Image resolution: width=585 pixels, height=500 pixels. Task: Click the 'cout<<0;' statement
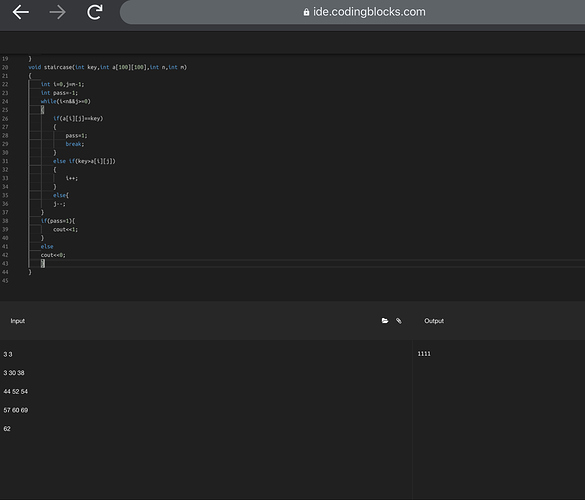53,255
